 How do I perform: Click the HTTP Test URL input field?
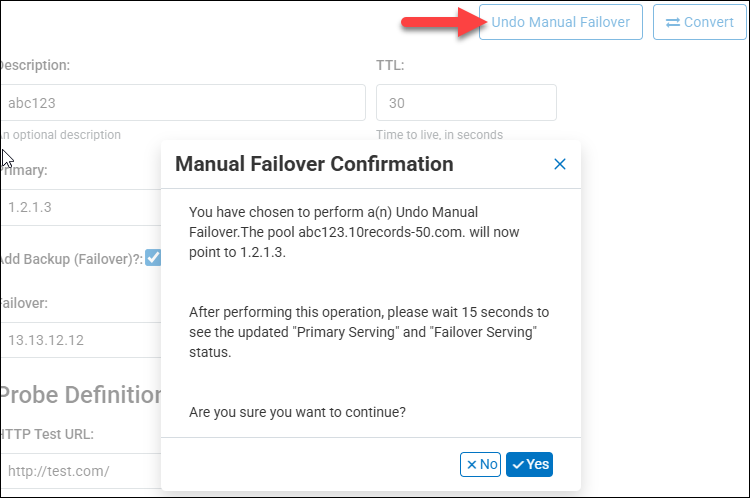click(x=80, y=470)
